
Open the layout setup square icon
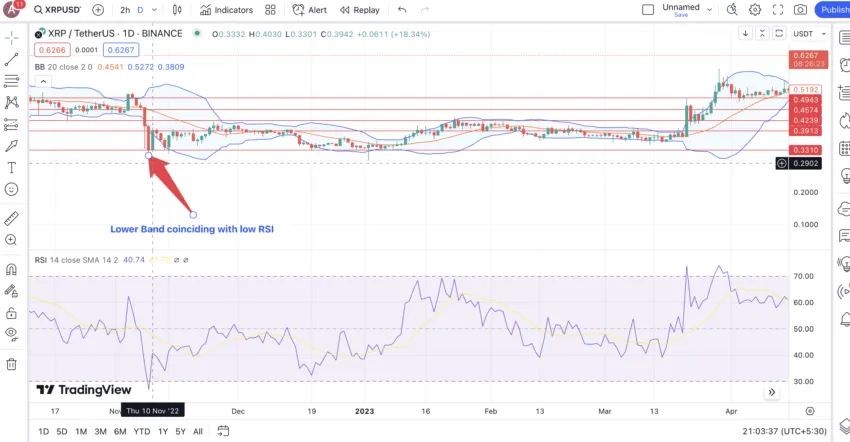coord(648,10)
